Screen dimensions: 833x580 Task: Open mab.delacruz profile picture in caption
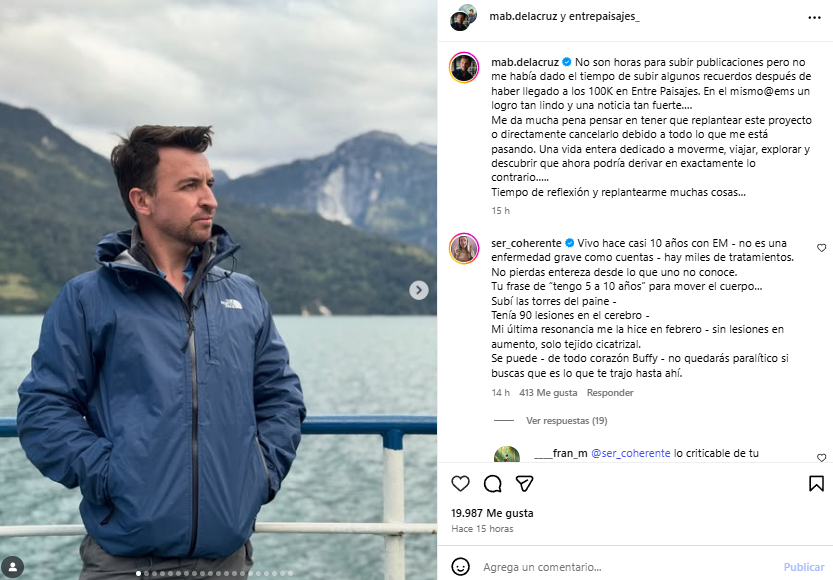pyautogui.click(x=464, y=67)
